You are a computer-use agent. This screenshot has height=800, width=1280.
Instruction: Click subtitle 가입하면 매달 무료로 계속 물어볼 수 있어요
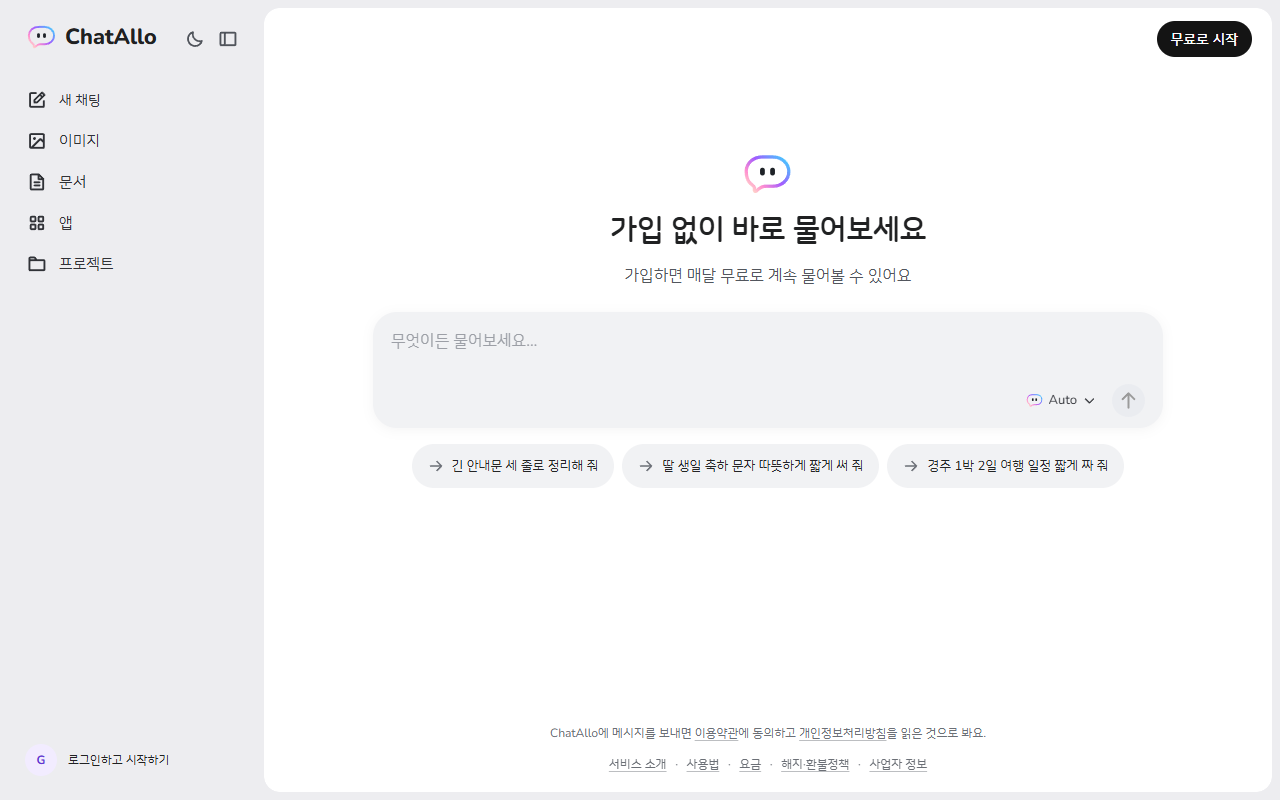tap(768, 275)
